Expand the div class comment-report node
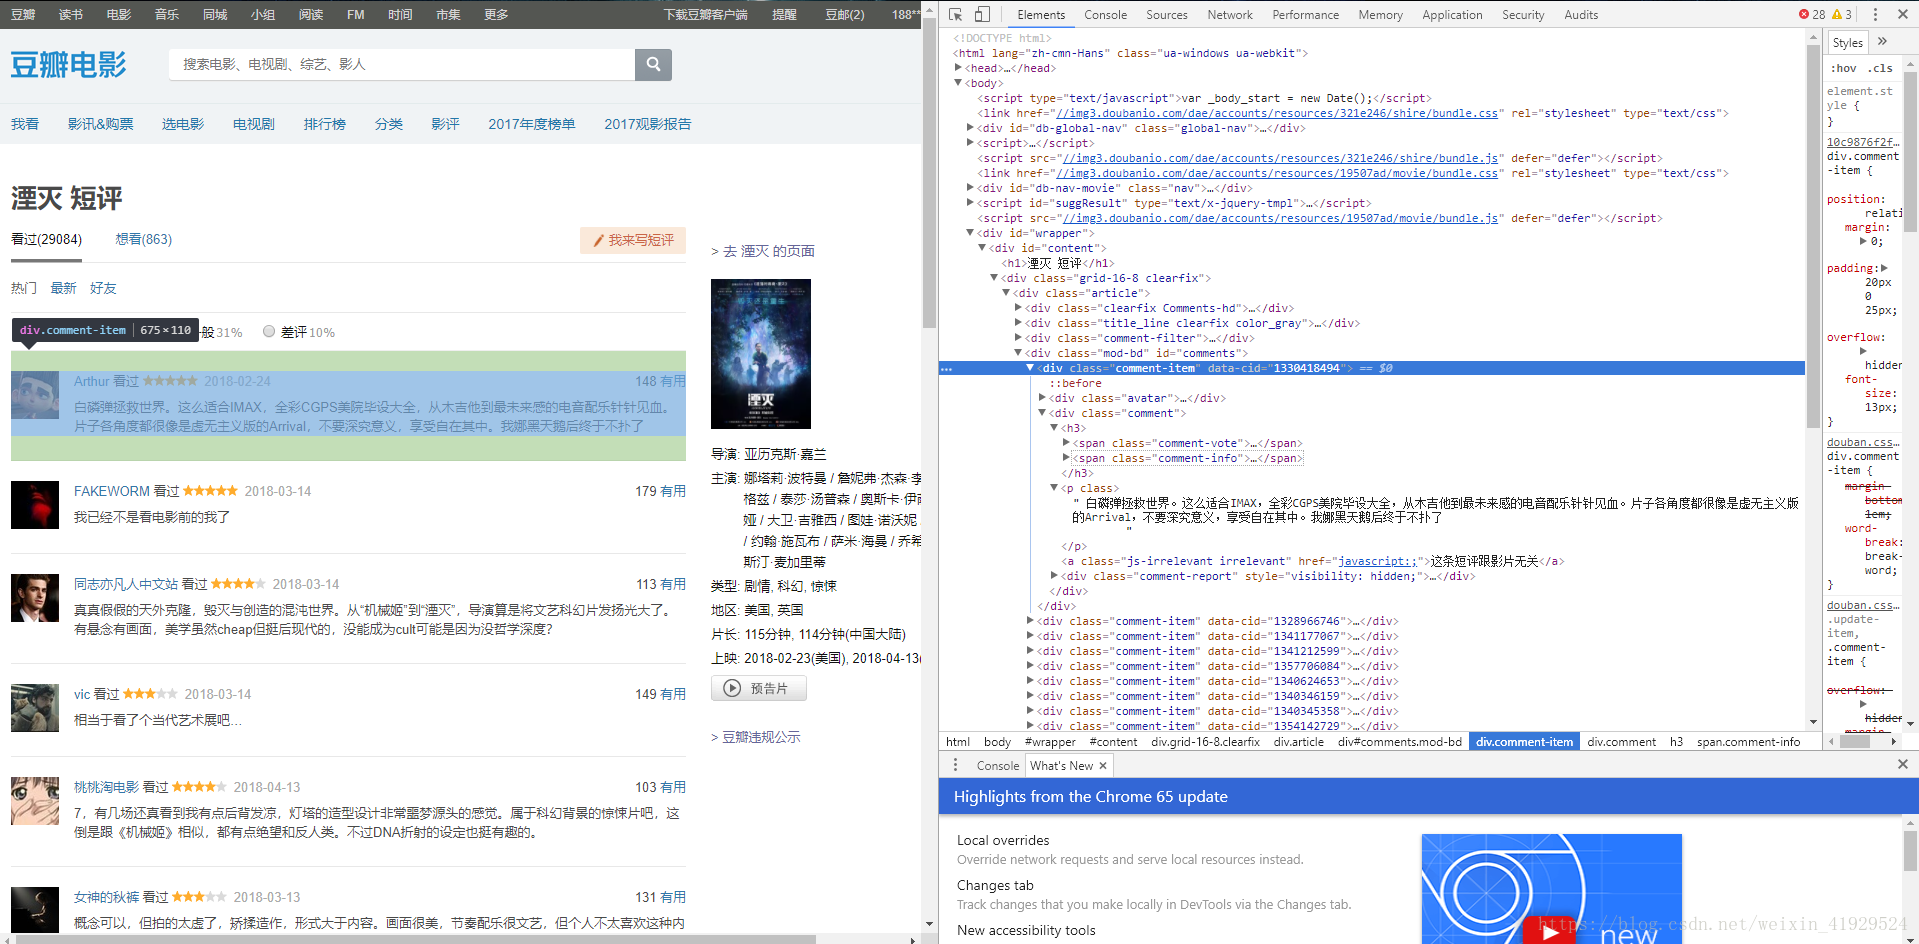The image size is (1919, 944). (x=1054, y=576)
